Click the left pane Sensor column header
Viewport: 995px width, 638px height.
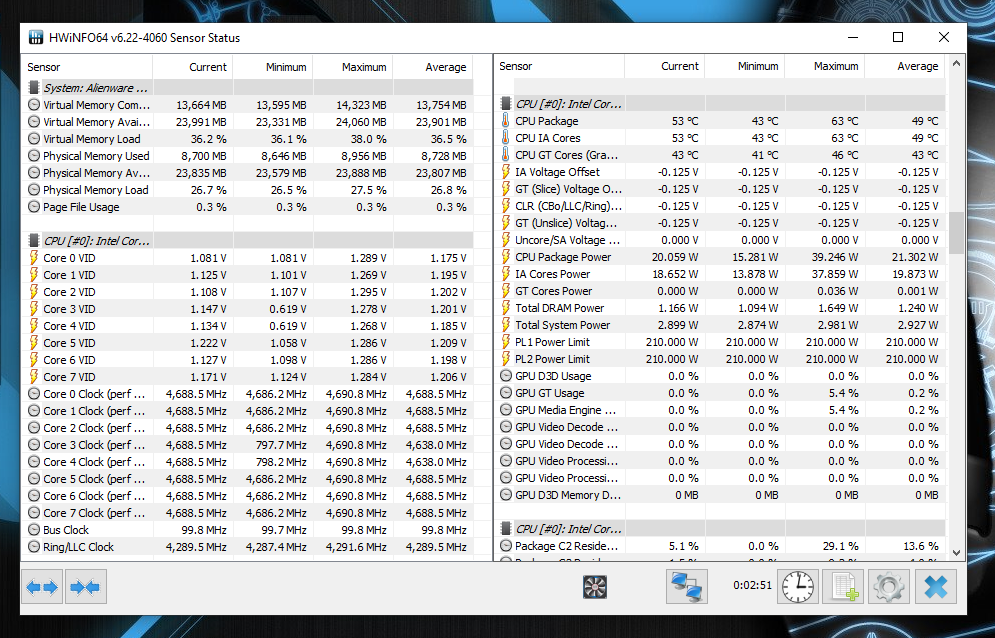88,67
